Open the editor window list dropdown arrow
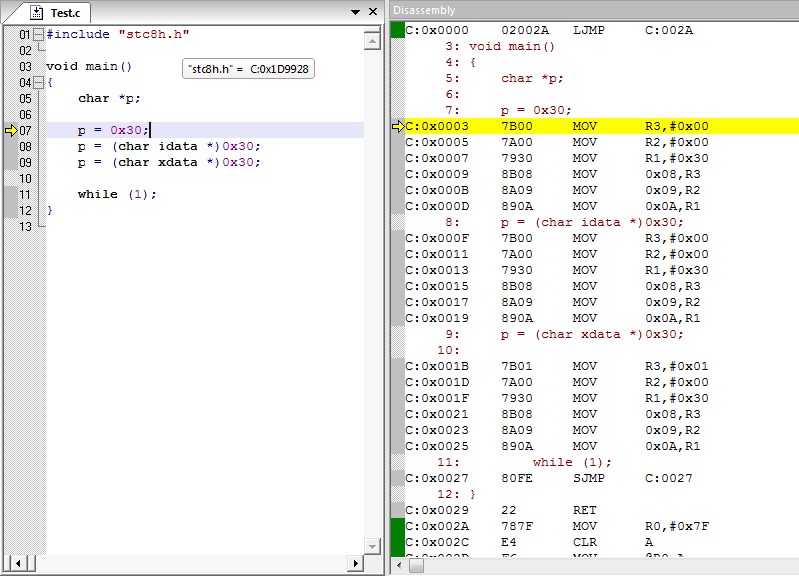 tap(355, 12)
